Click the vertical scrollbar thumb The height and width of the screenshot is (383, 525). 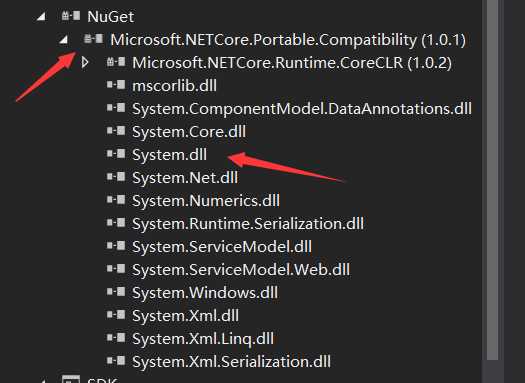493,180
